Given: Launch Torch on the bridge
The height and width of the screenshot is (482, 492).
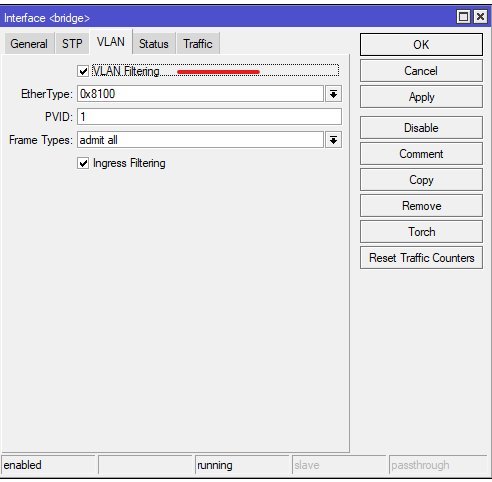Looking at the screenshot, I should click(421, 232).
